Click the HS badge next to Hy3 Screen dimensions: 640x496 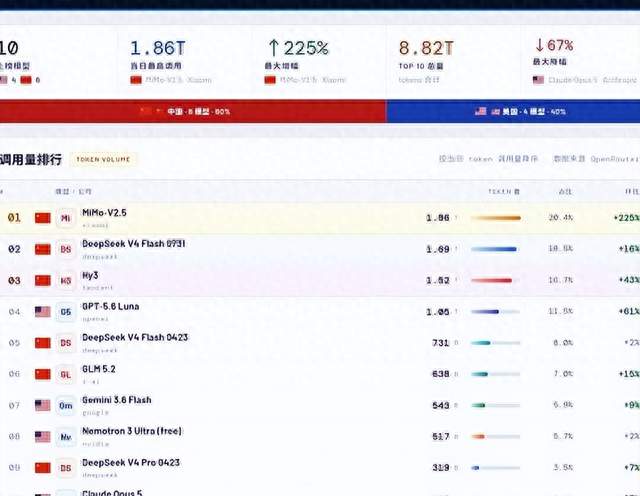tap(65, 281)
